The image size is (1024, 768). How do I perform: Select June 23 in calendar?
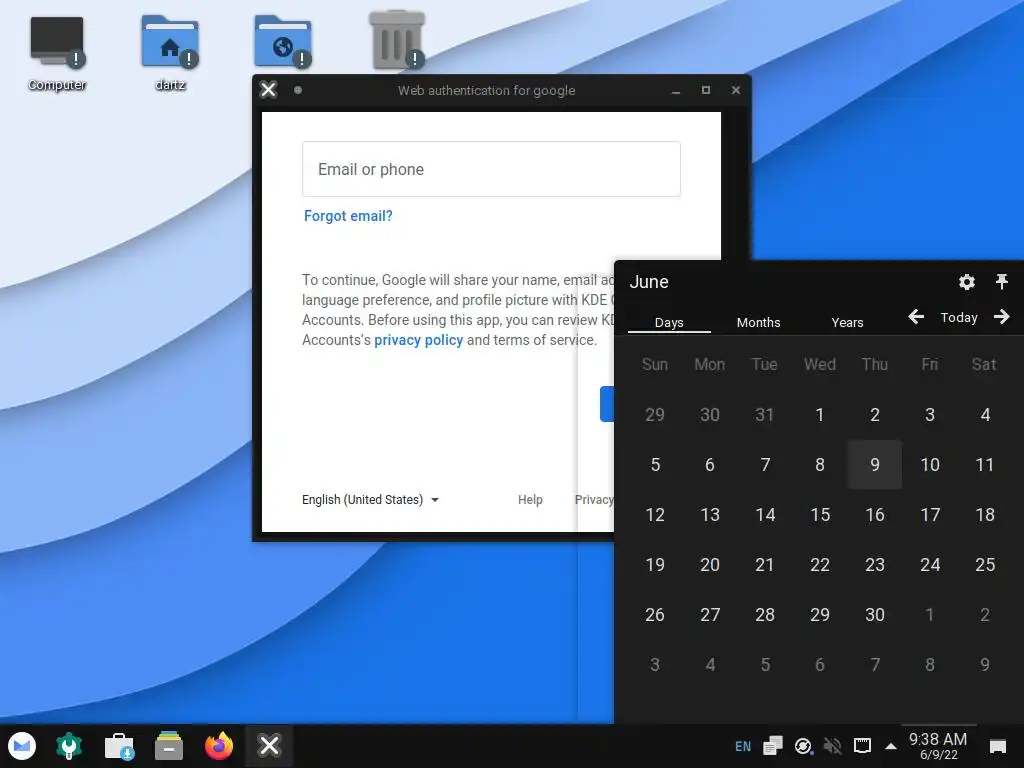point(874,564)
